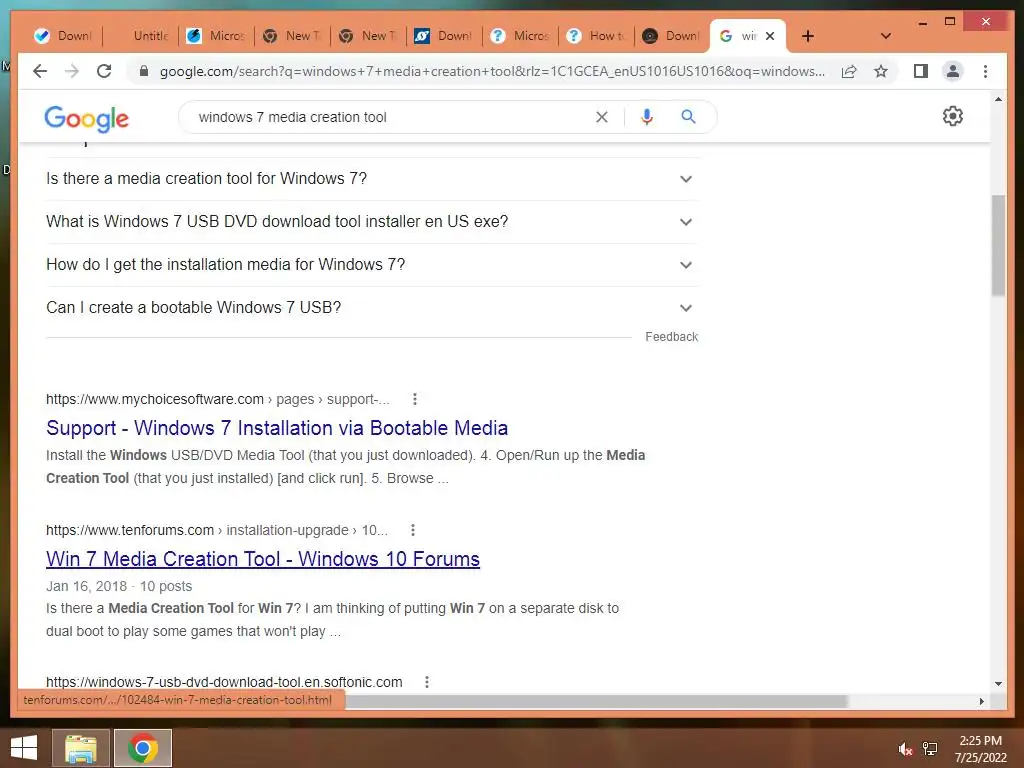The image size is (1024, 768).
Task: Expand "What is Windows 7 USB DVD download tool" question
Action: click(372, 222)
